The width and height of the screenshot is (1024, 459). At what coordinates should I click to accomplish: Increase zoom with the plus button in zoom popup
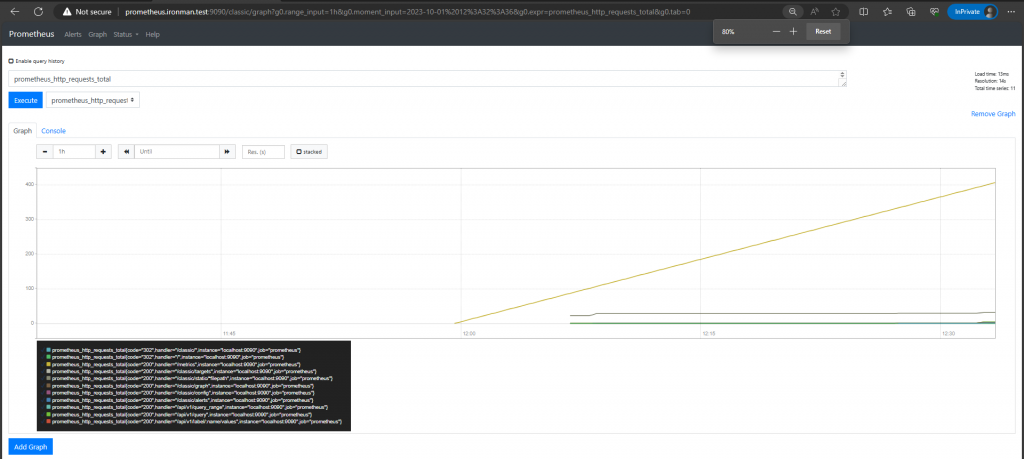[x=793, y=31]
